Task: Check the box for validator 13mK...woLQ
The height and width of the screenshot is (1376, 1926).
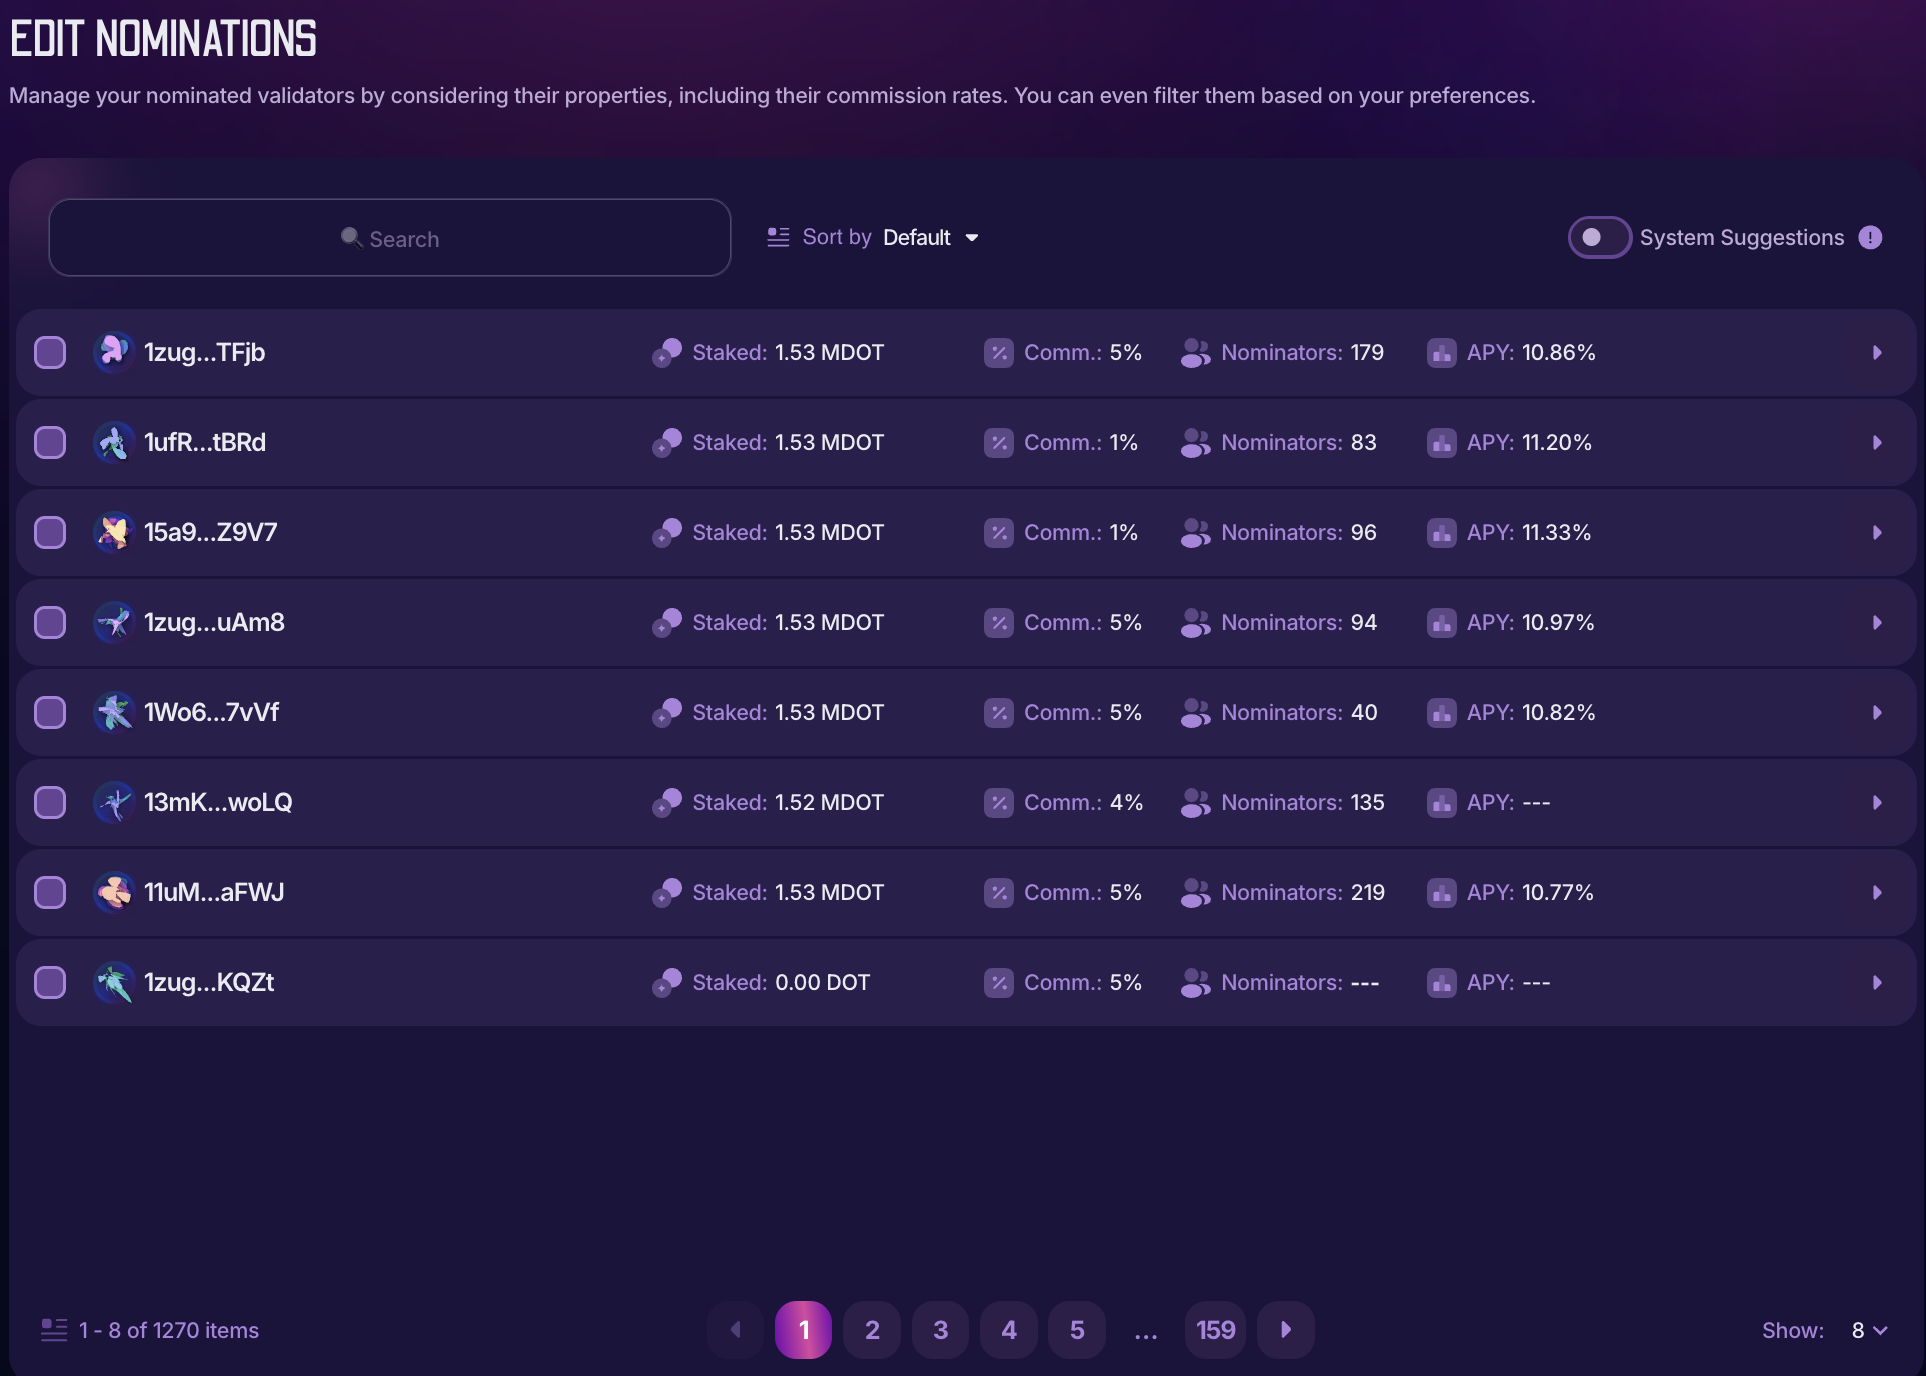Action: point(50,802)
